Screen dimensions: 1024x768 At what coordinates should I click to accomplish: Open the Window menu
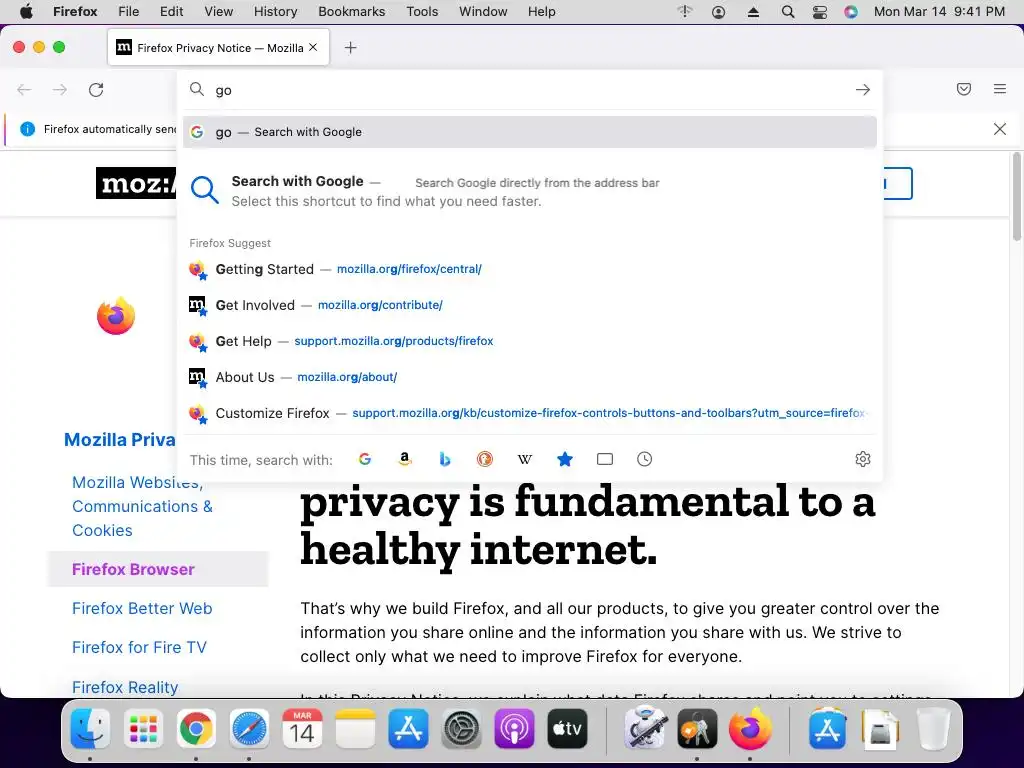coord(483,11)
